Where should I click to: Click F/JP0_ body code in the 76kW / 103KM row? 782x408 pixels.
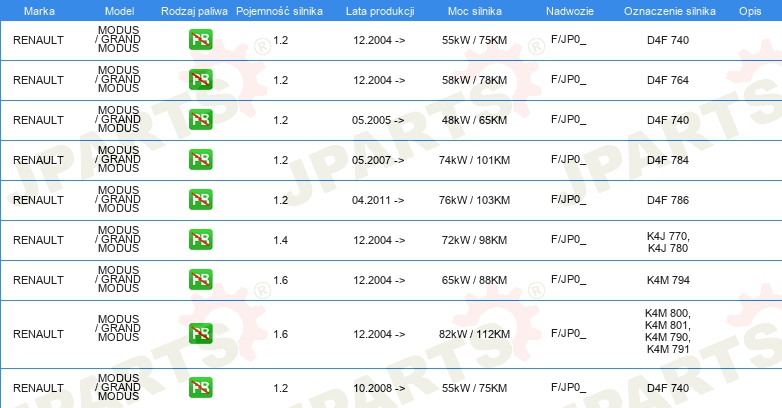[569, 200]
